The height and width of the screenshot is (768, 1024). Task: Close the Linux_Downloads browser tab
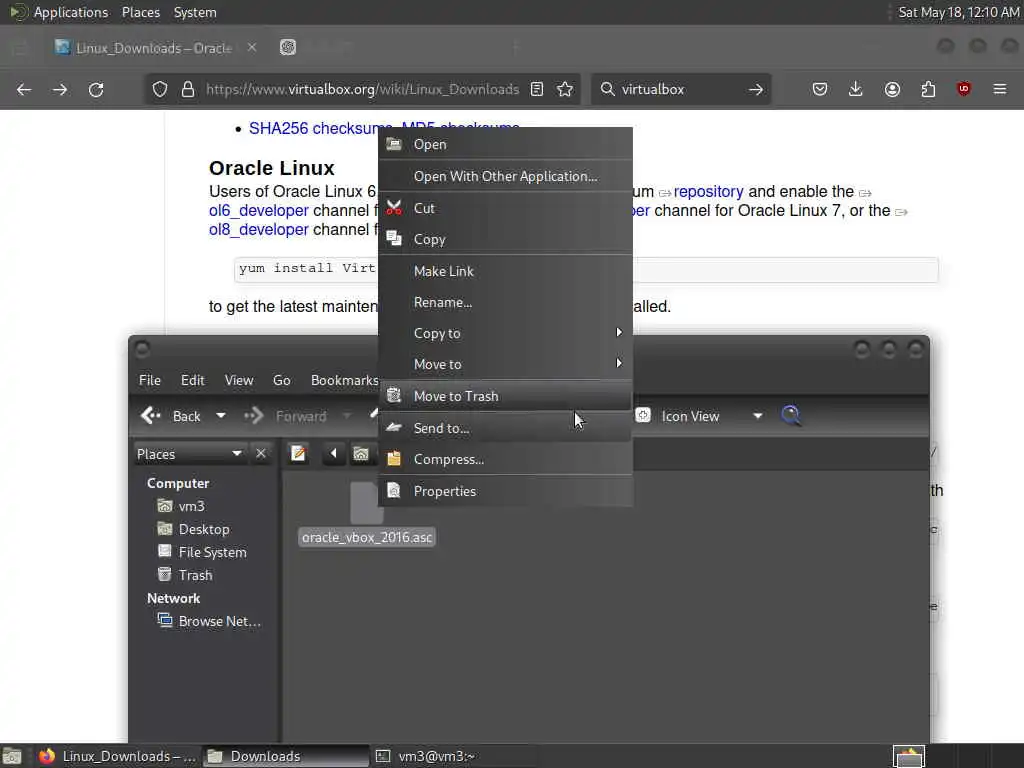[252, 48]
